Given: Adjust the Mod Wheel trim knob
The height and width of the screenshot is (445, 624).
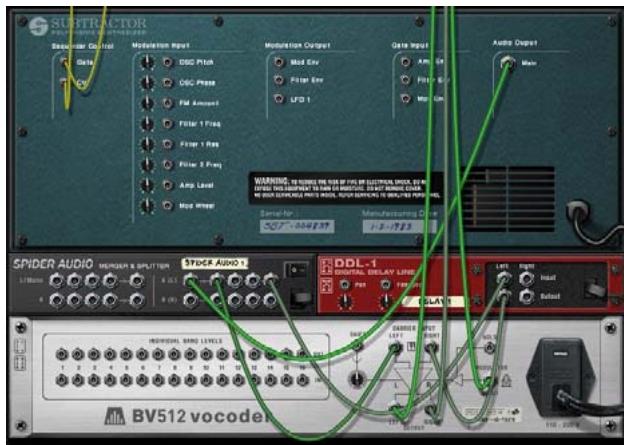Looking at the screenshot, I should click(x=147, y=205).
